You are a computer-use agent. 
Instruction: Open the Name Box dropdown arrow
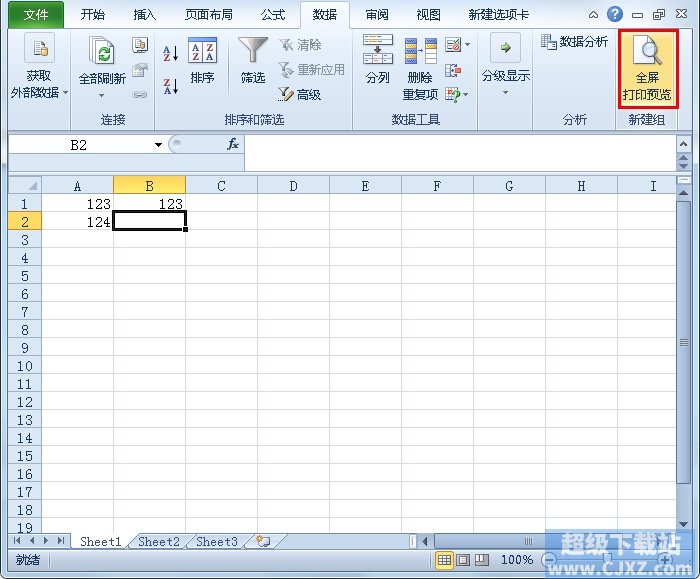pos(158,145)
